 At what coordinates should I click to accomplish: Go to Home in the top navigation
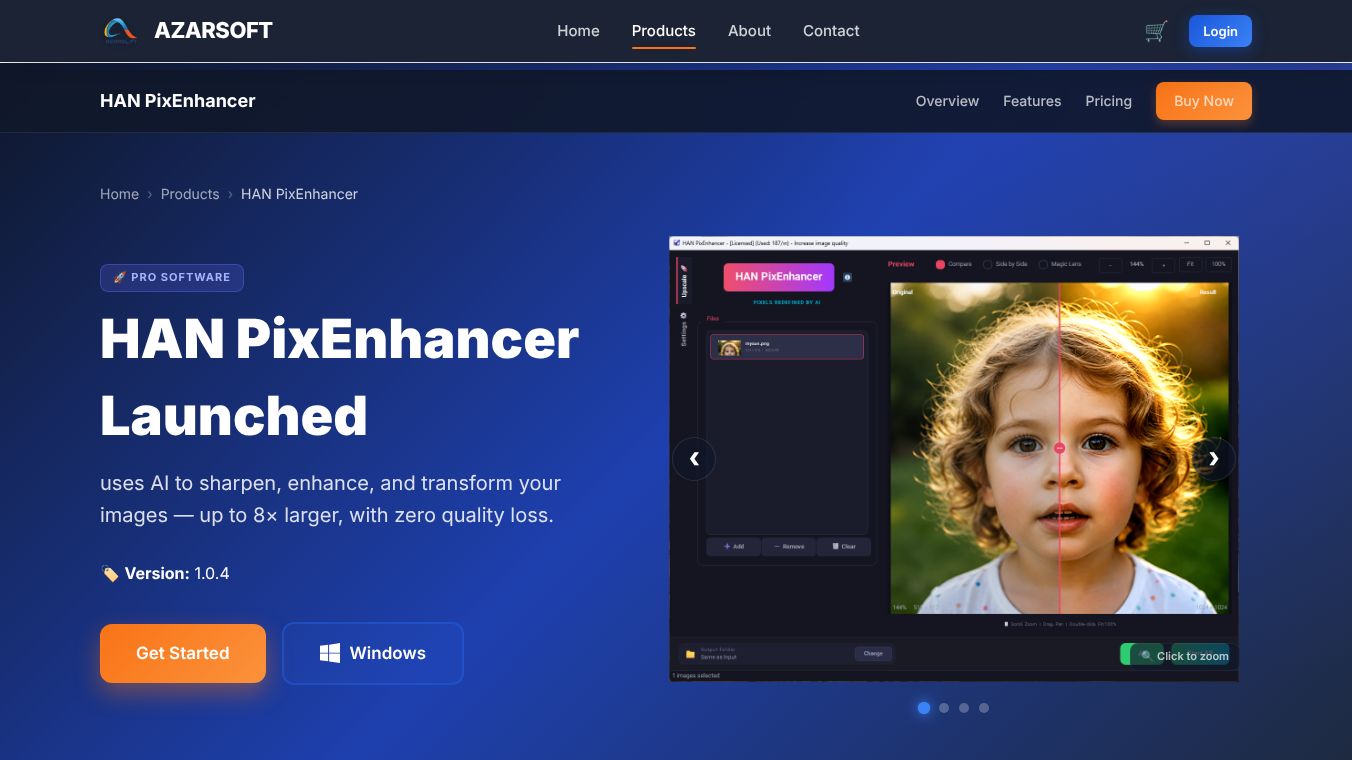pyautogui.click(x=578, y=31)
